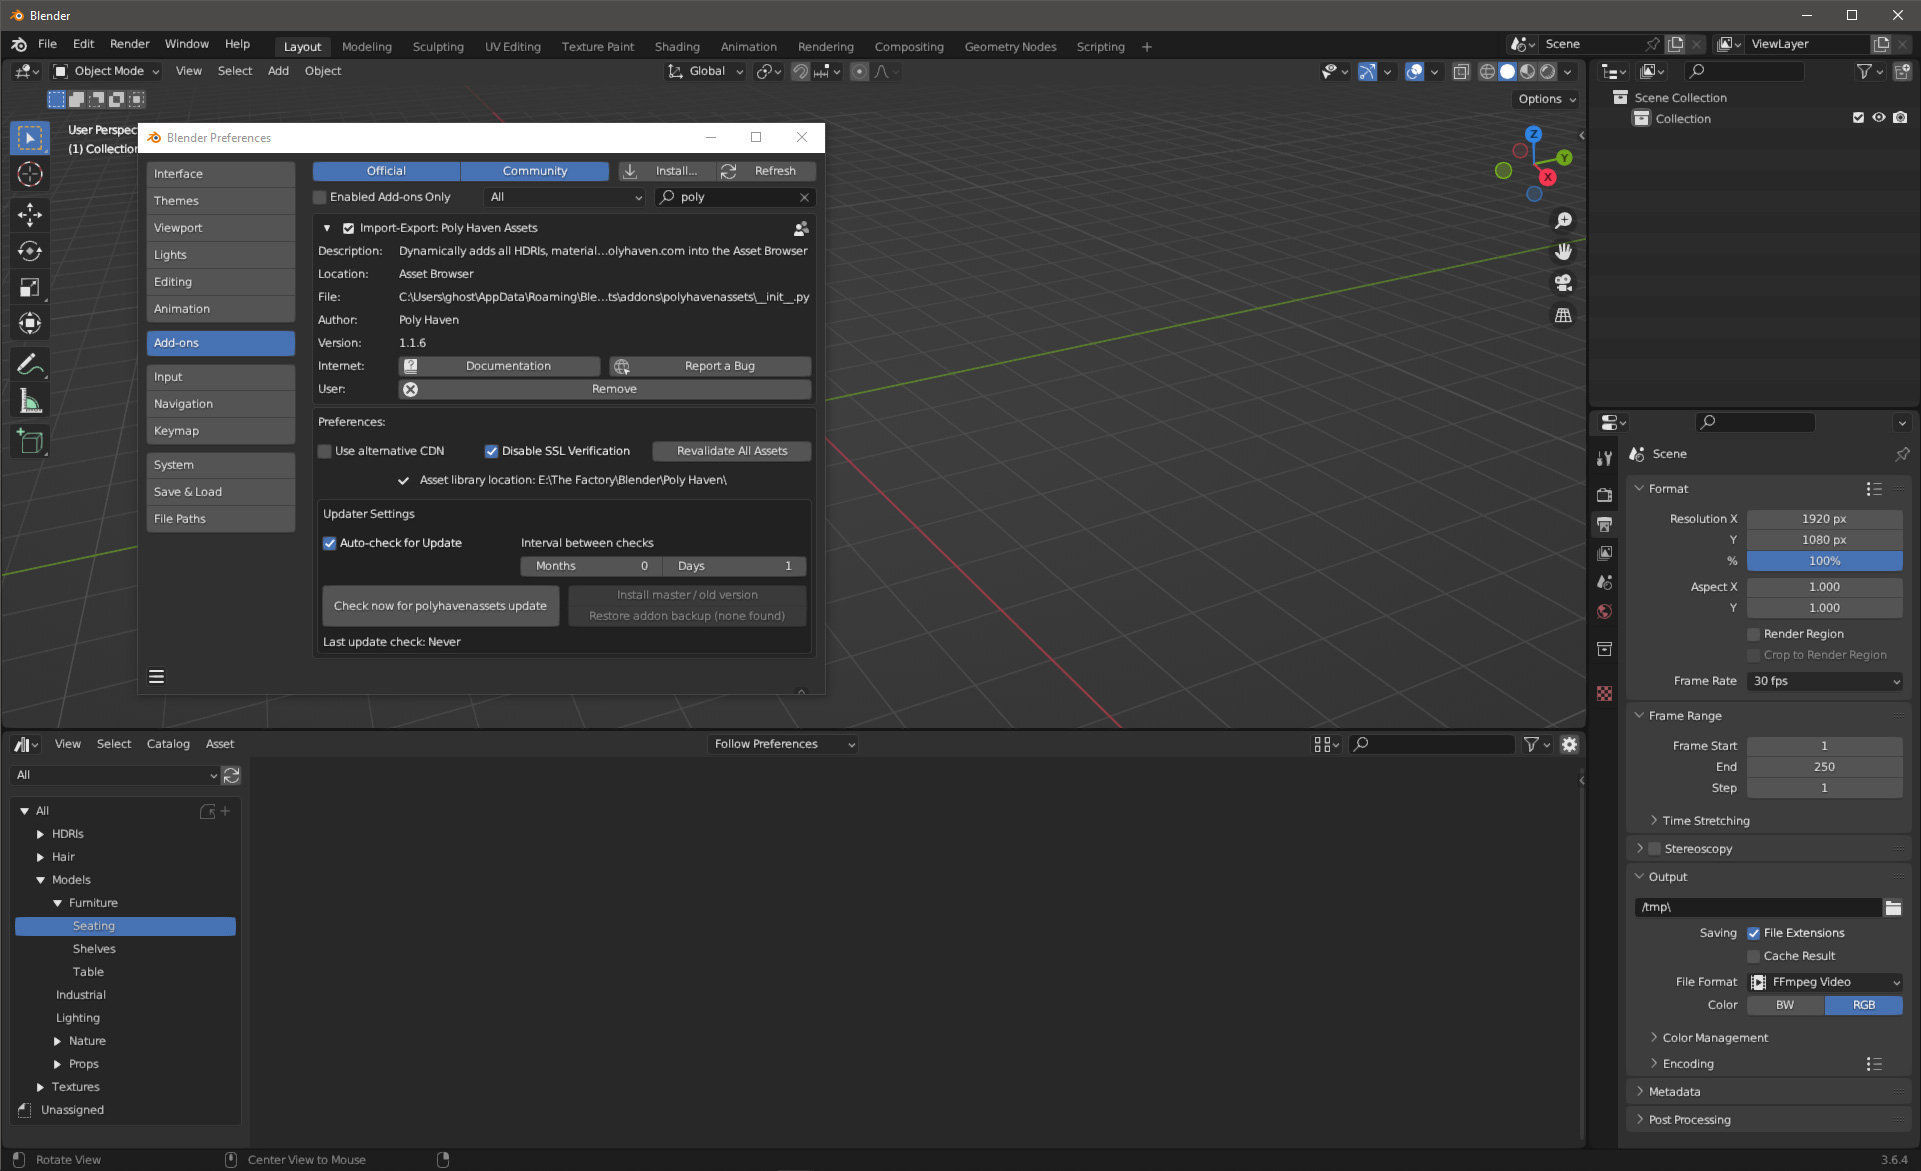Expand the HDRIs catalog tree
Viewport: 1921px width, 1171px height.
tap(40, 834)
